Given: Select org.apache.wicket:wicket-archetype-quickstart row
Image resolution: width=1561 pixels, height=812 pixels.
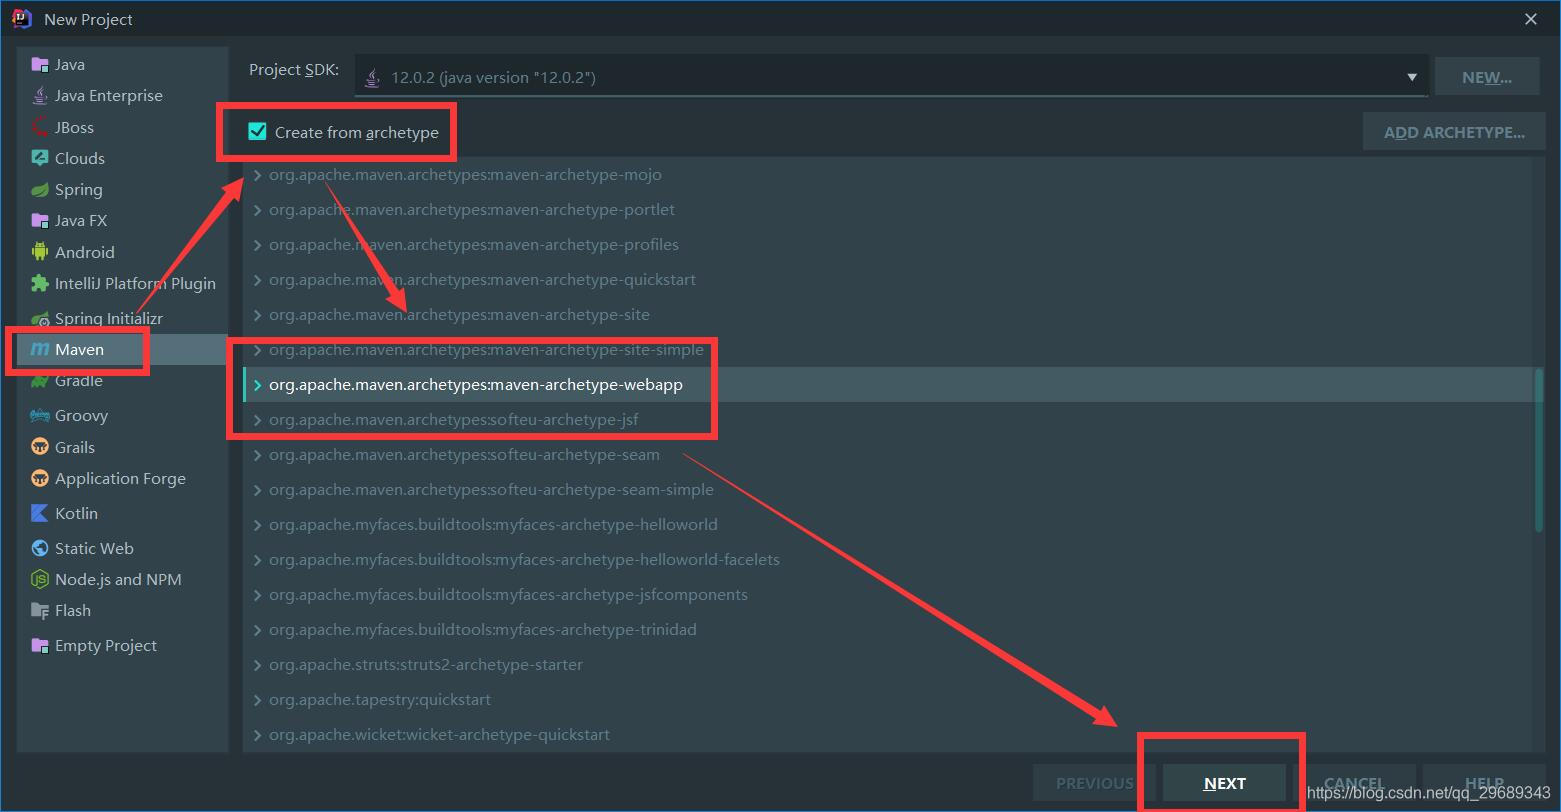Looking at the screenshot, I should tap(886, 735).
